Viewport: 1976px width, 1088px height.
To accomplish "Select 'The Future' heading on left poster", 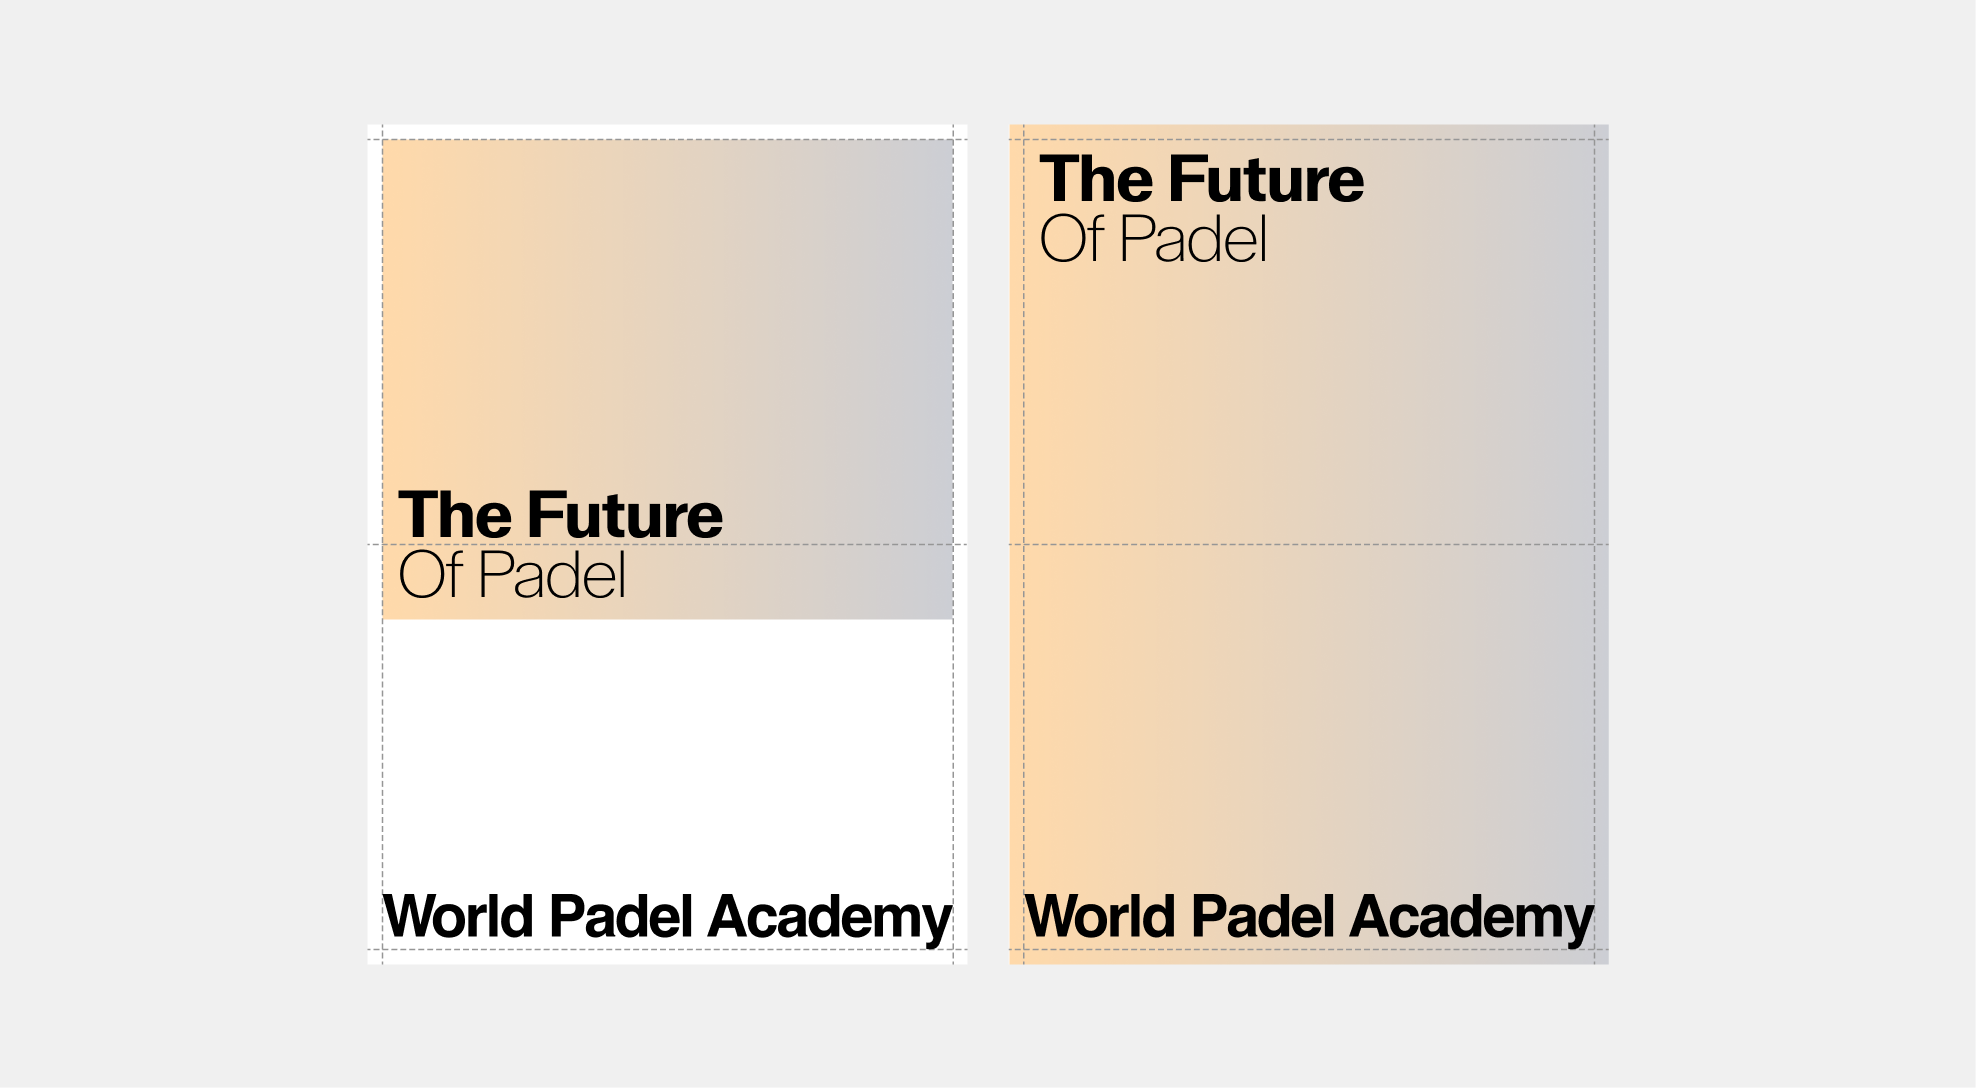I will pyautogui.click(x=560, y=515).
